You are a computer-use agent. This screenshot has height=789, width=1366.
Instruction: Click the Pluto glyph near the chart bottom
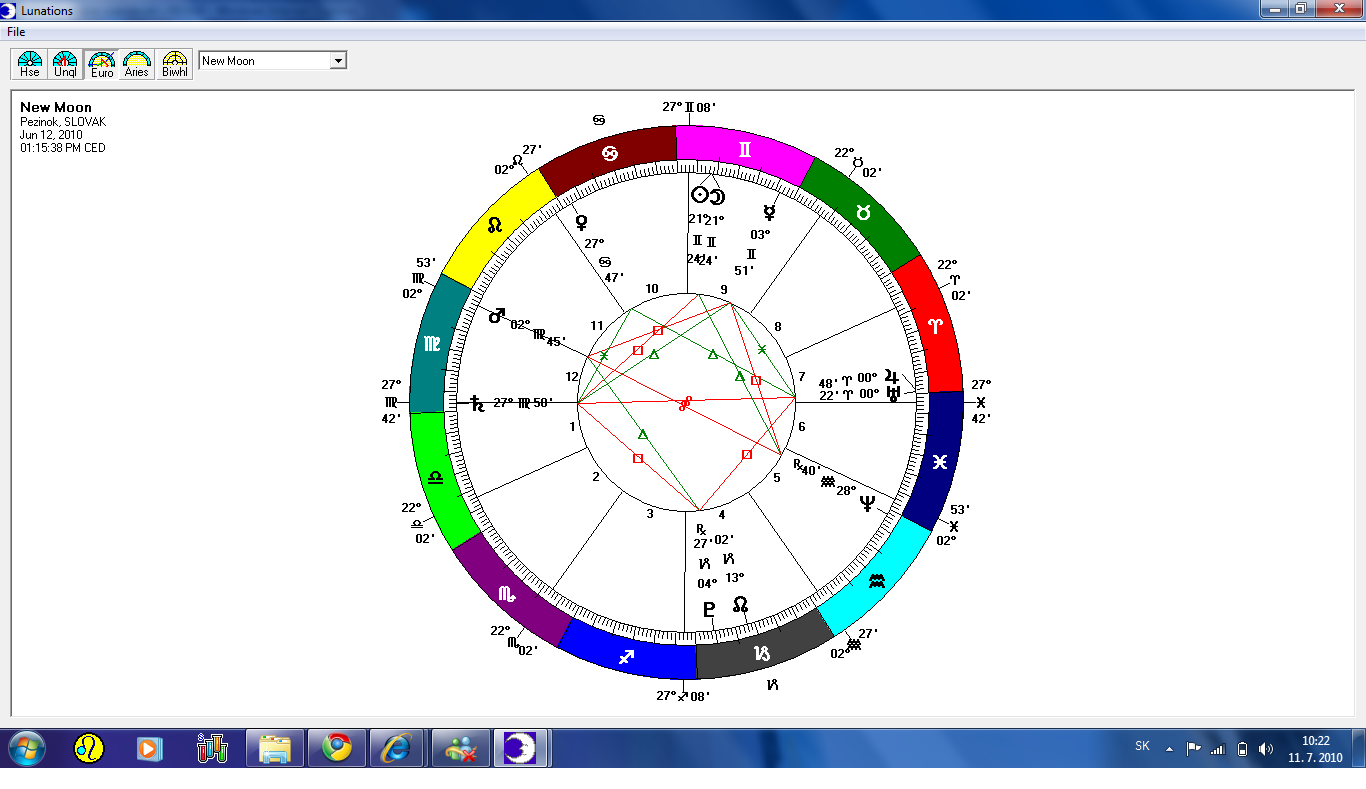click(x=709, y=609)
